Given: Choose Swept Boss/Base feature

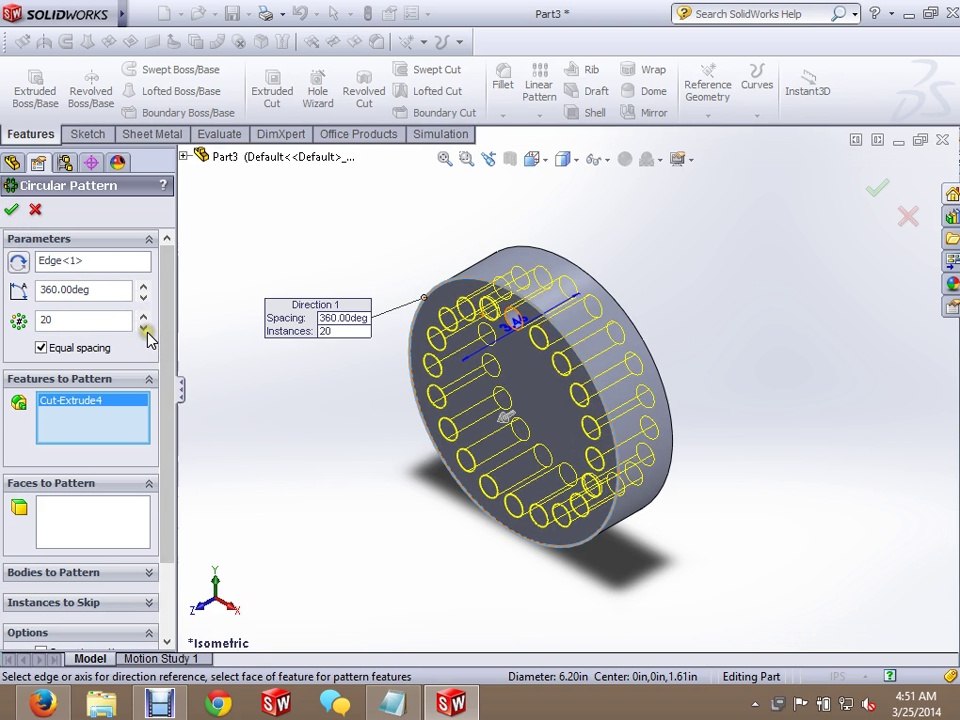Looking at the screenshot, I should pos(171,69).
